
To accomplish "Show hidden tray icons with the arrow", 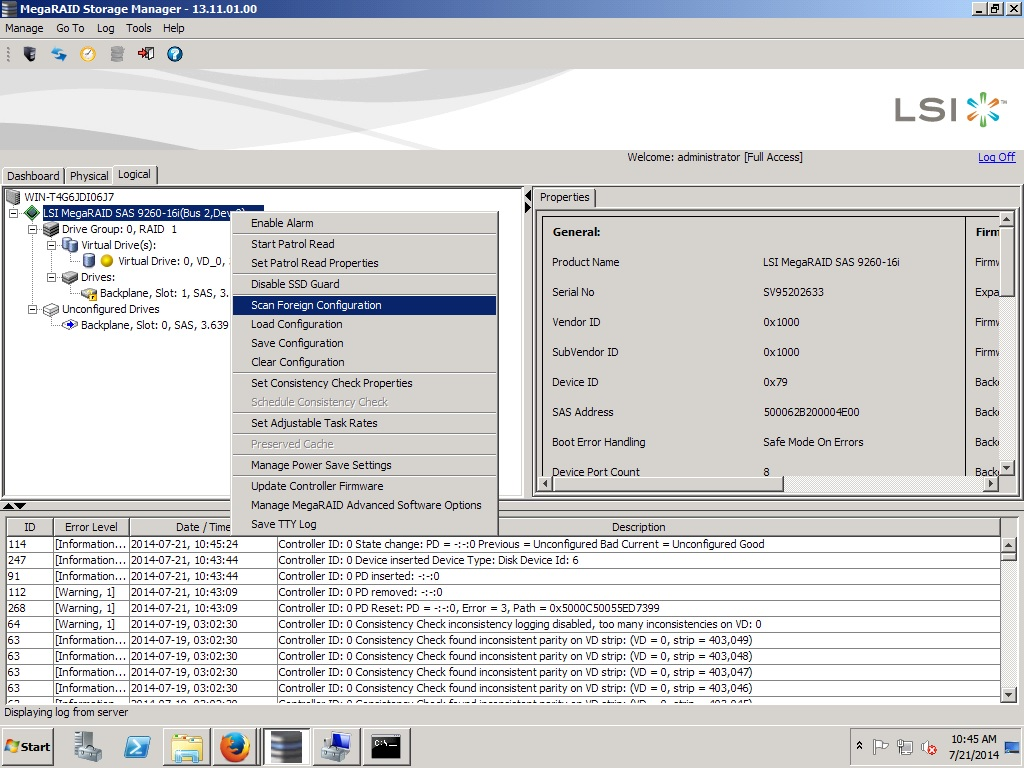I will (859, 746).
